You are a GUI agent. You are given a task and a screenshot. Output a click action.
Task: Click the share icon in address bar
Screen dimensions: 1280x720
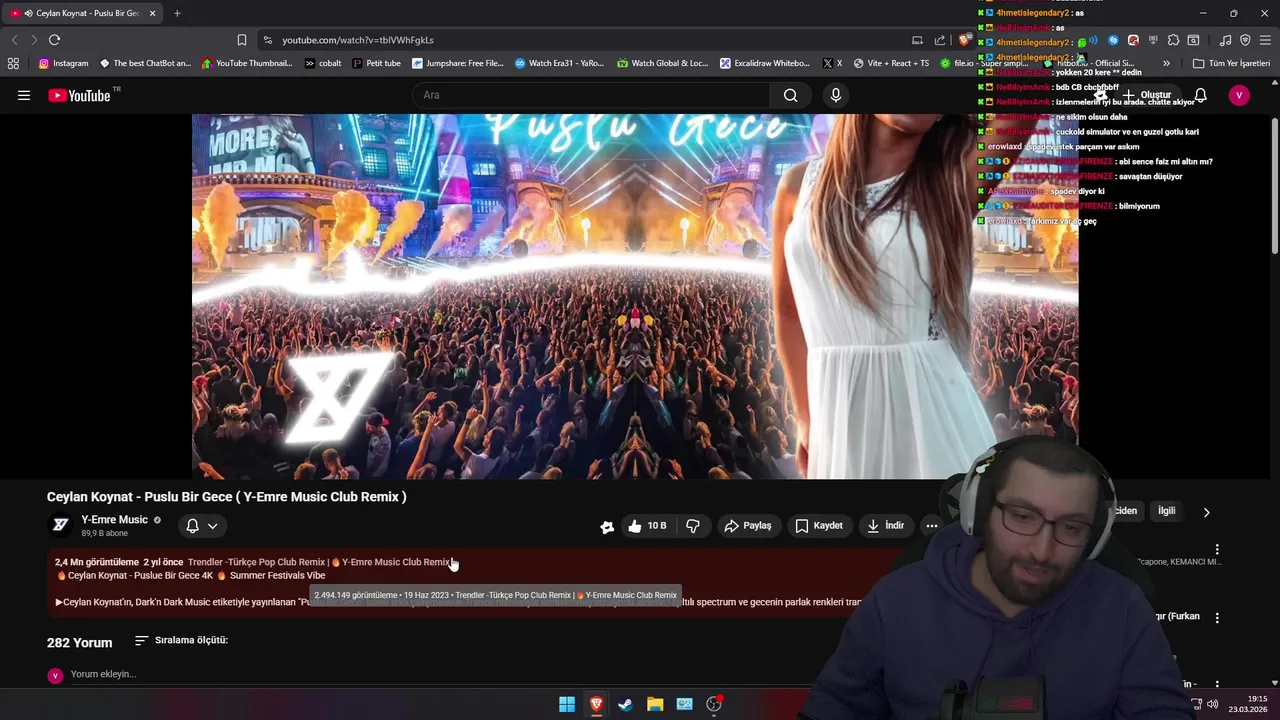[x=940, y=40]
